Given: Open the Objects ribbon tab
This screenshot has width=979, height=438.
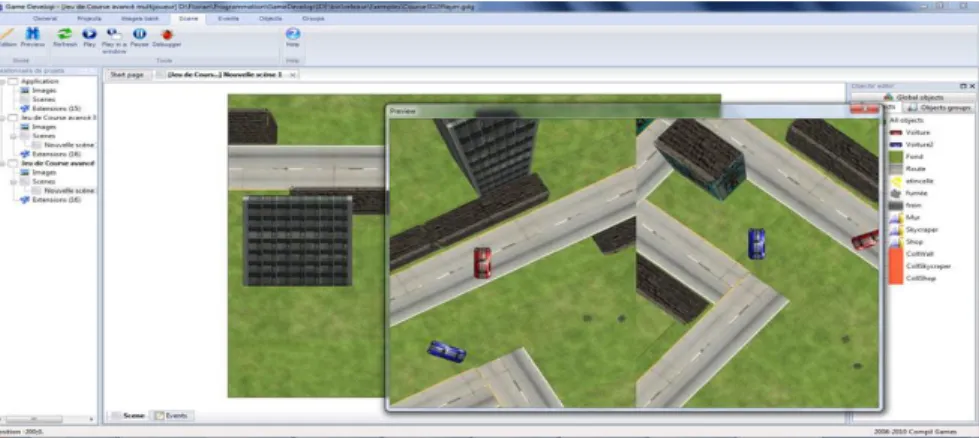Looking at the screenshot, I should tap(270, 19).
